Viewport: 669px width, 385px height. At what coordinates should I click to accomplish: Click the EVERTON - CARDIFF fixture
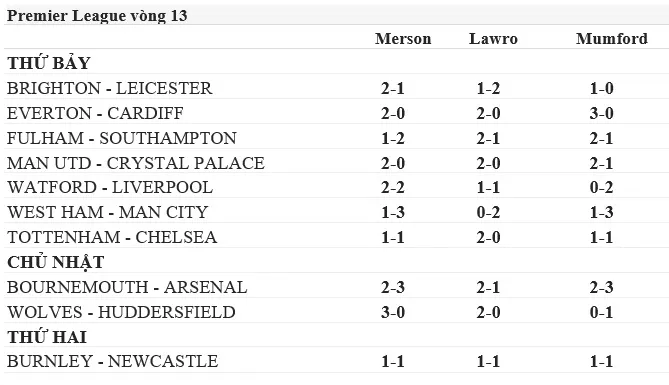click(x=96, y=113)
